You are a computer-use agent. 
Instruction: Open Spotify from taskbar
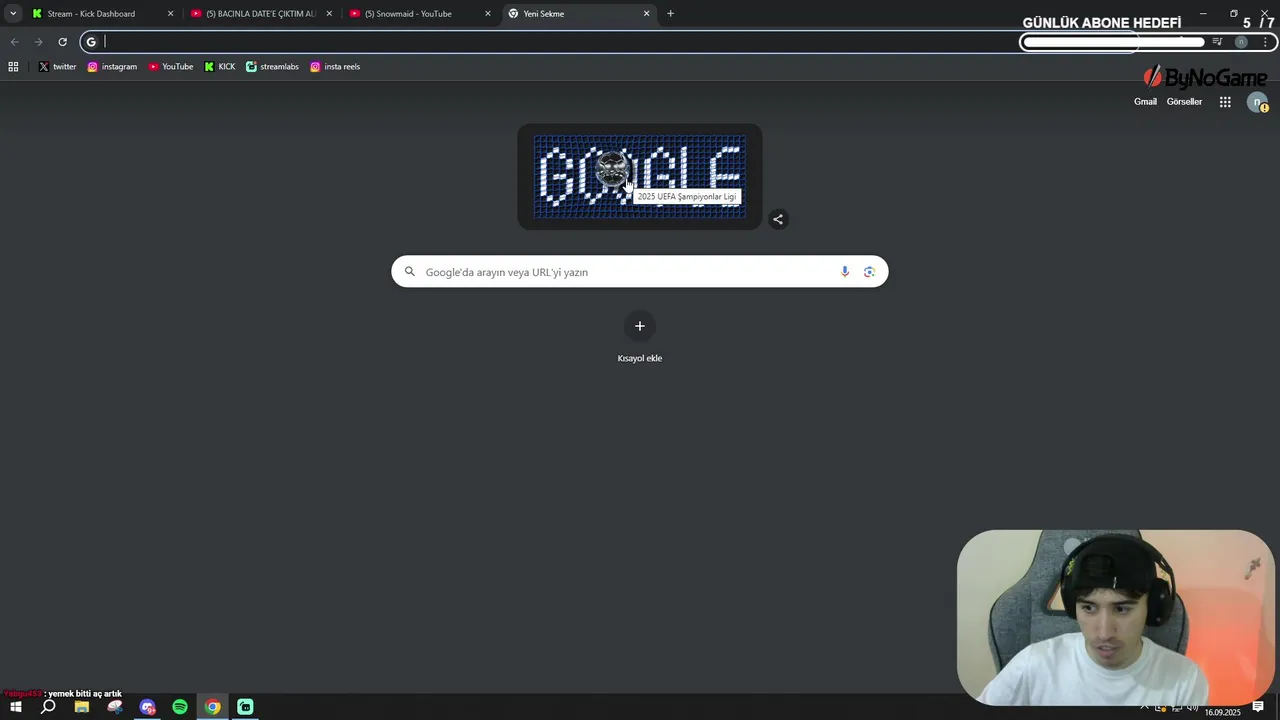pos(180,707)
